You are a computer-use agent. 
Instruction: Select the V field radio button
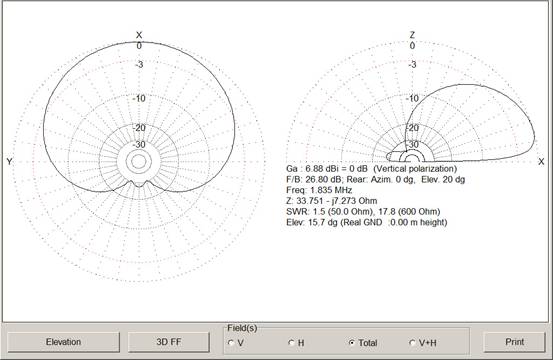(x=236, y=343)
